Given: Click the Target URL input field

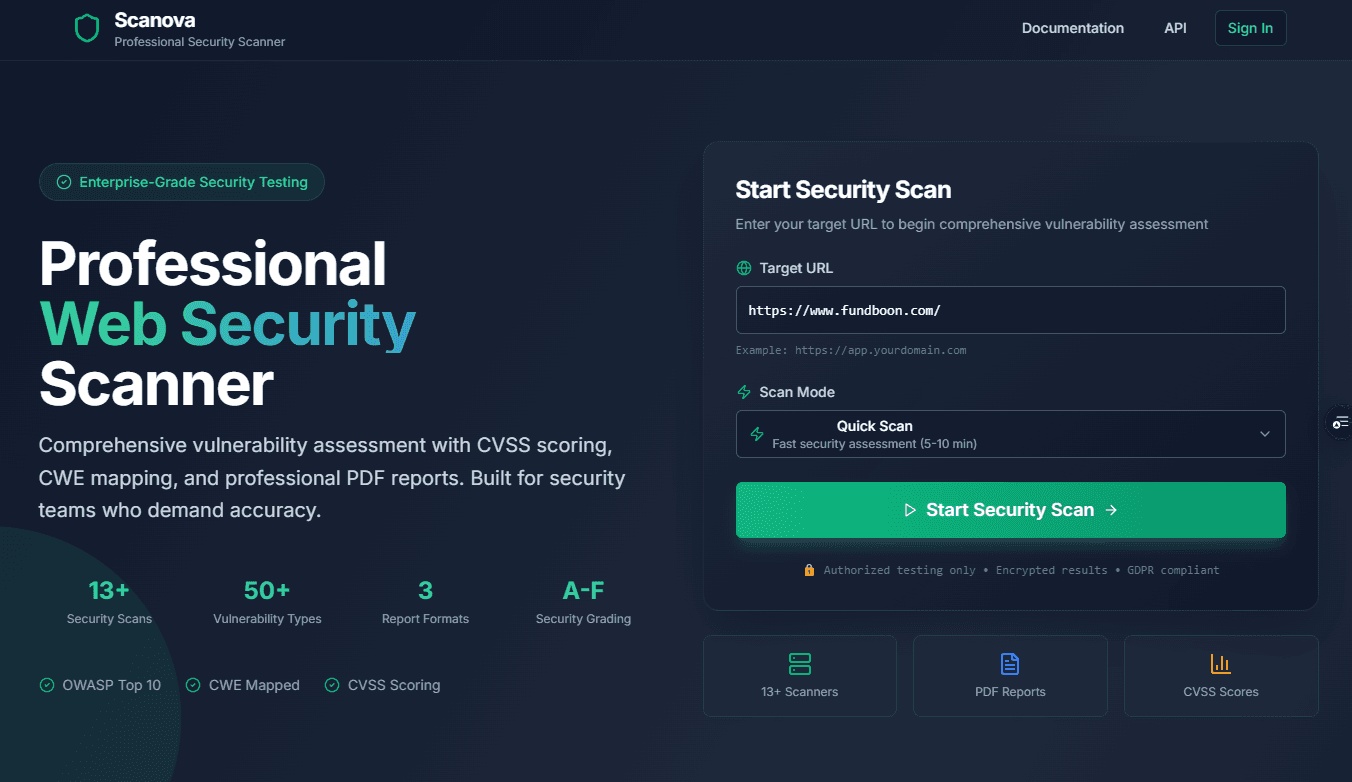Looking at the screenshot, I should (1010, 310).
